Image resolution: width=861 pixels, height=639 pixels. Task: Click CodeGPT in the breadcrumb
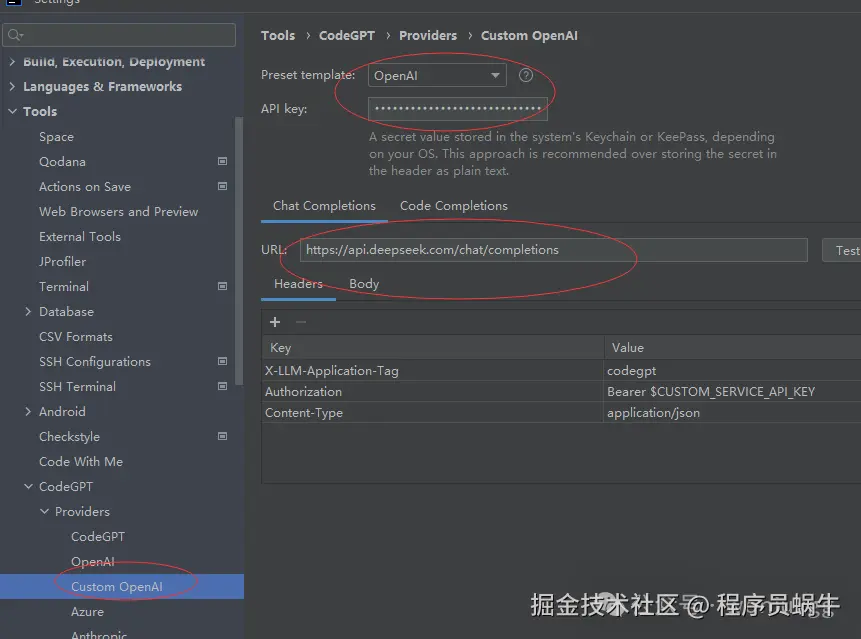pos(347,36)
